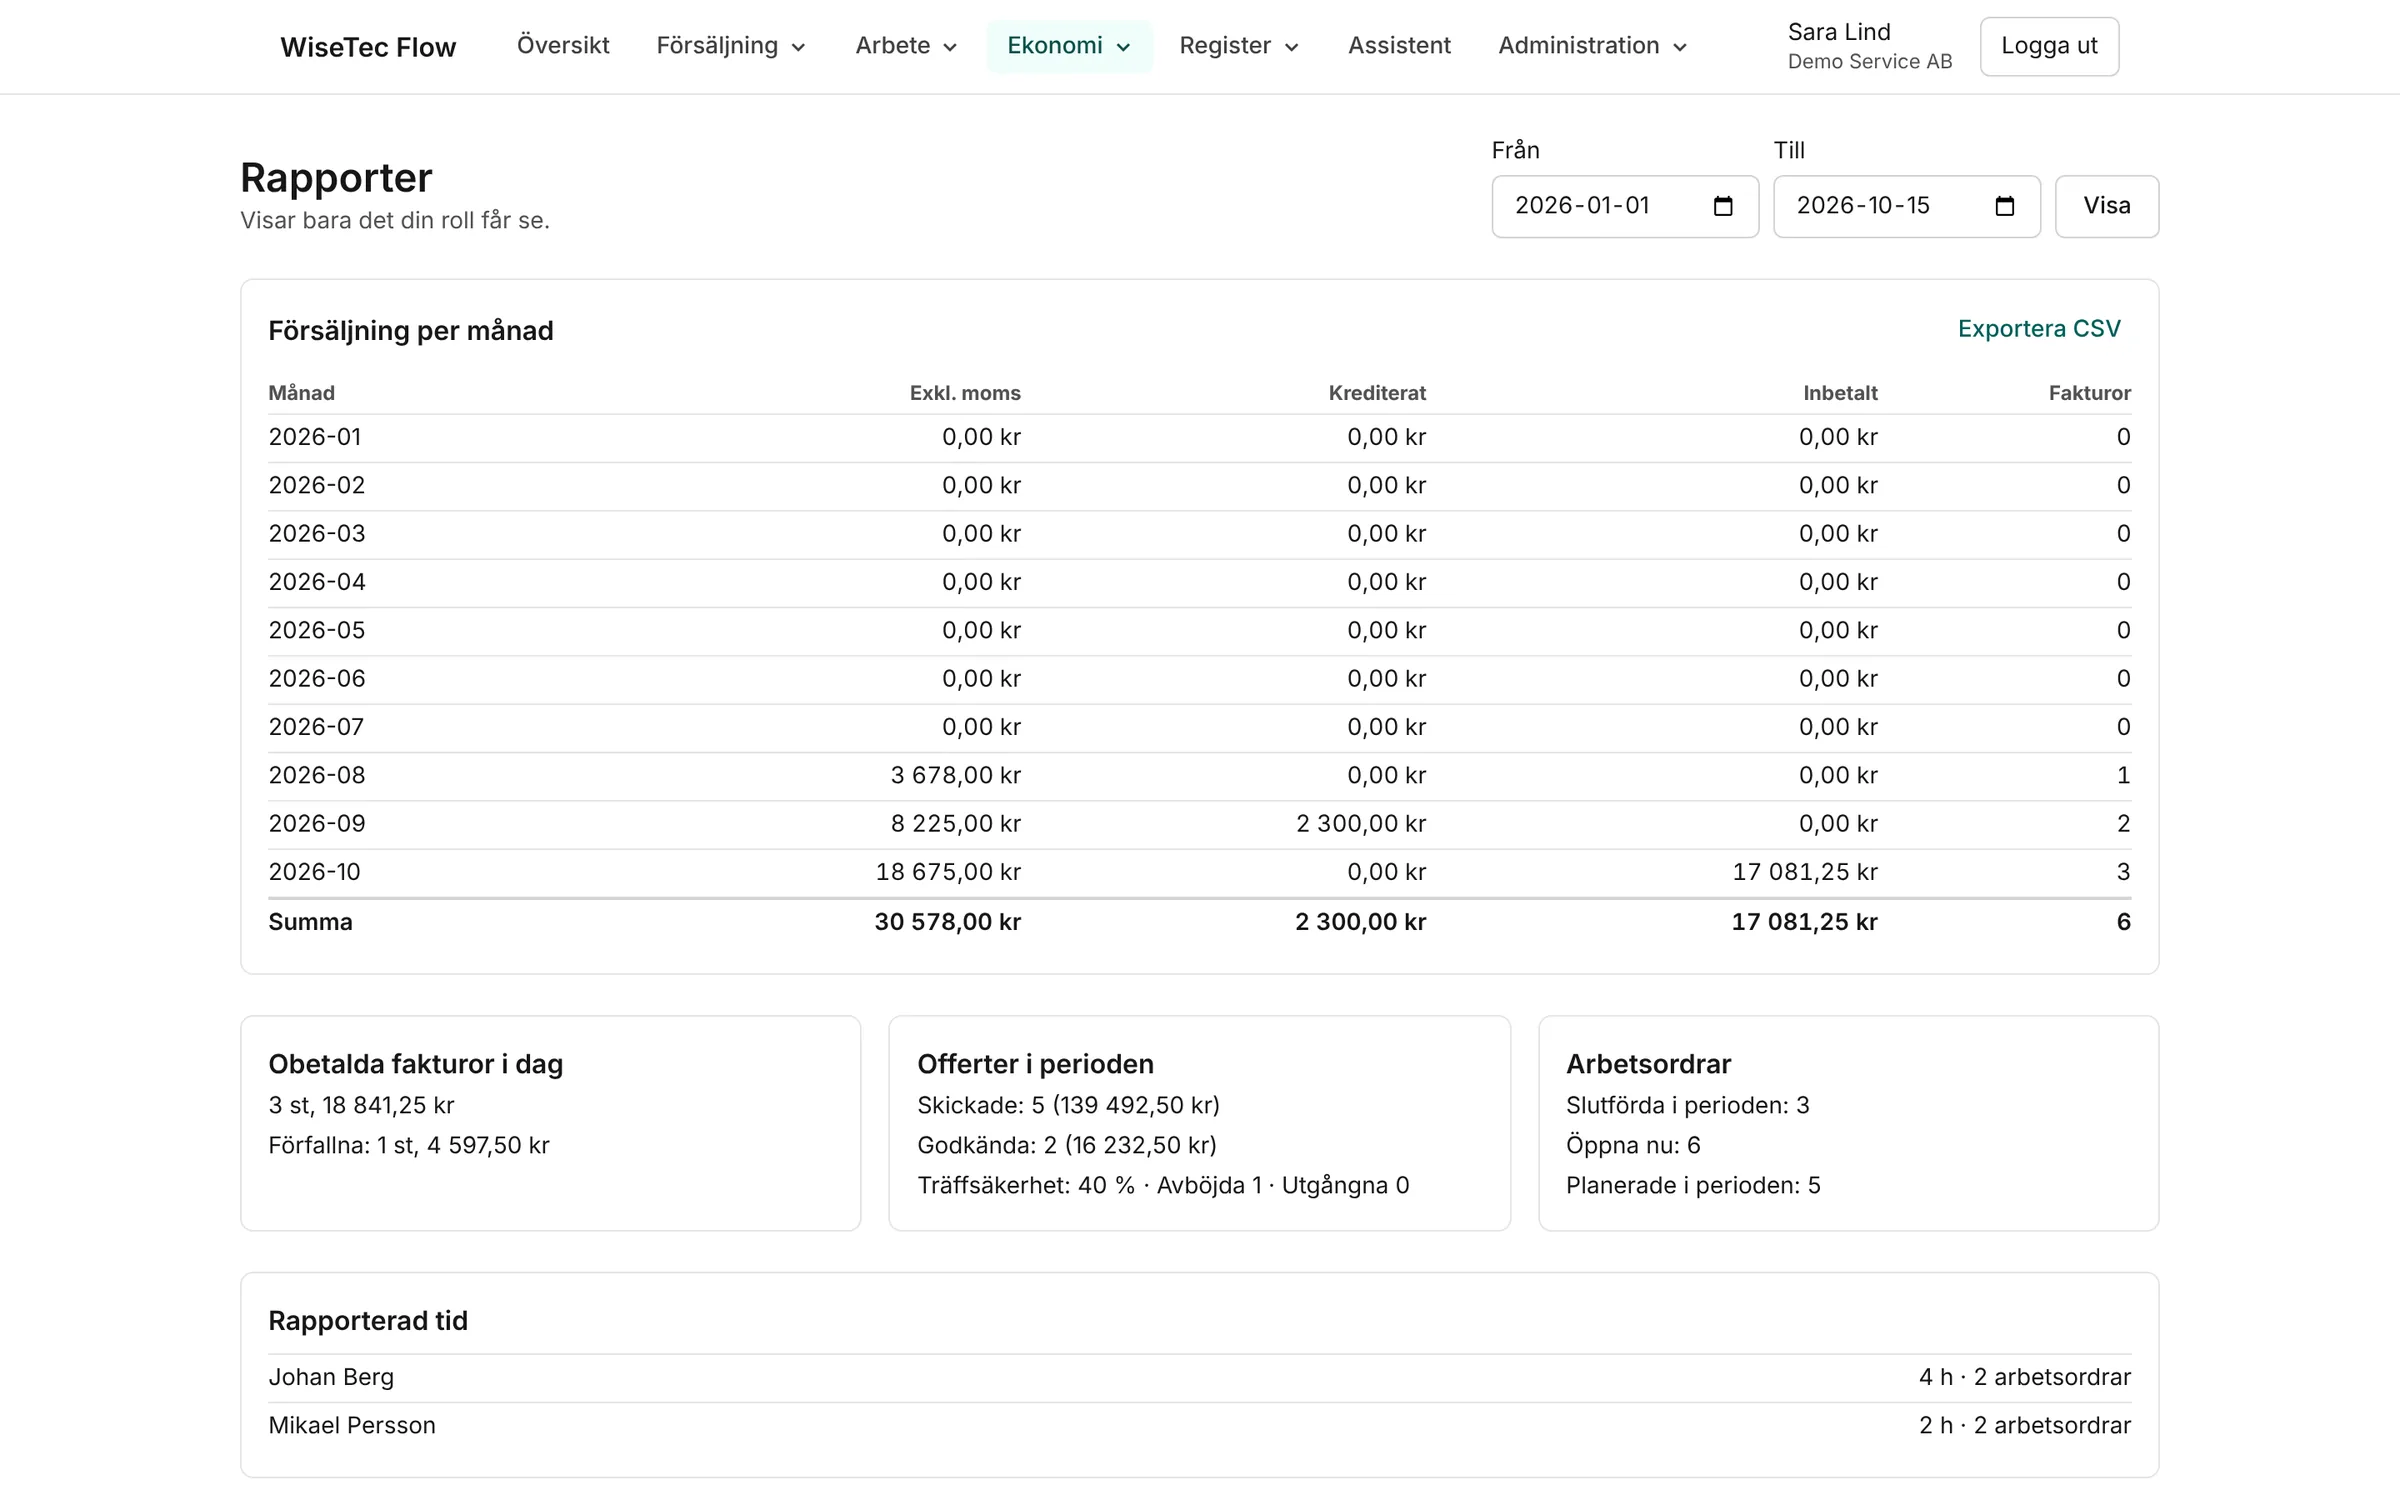This screenshot has width=2400, height=1500.
Task: Expand the Försäljning menu
Action: pyautogui.click(x=731, y=46)
